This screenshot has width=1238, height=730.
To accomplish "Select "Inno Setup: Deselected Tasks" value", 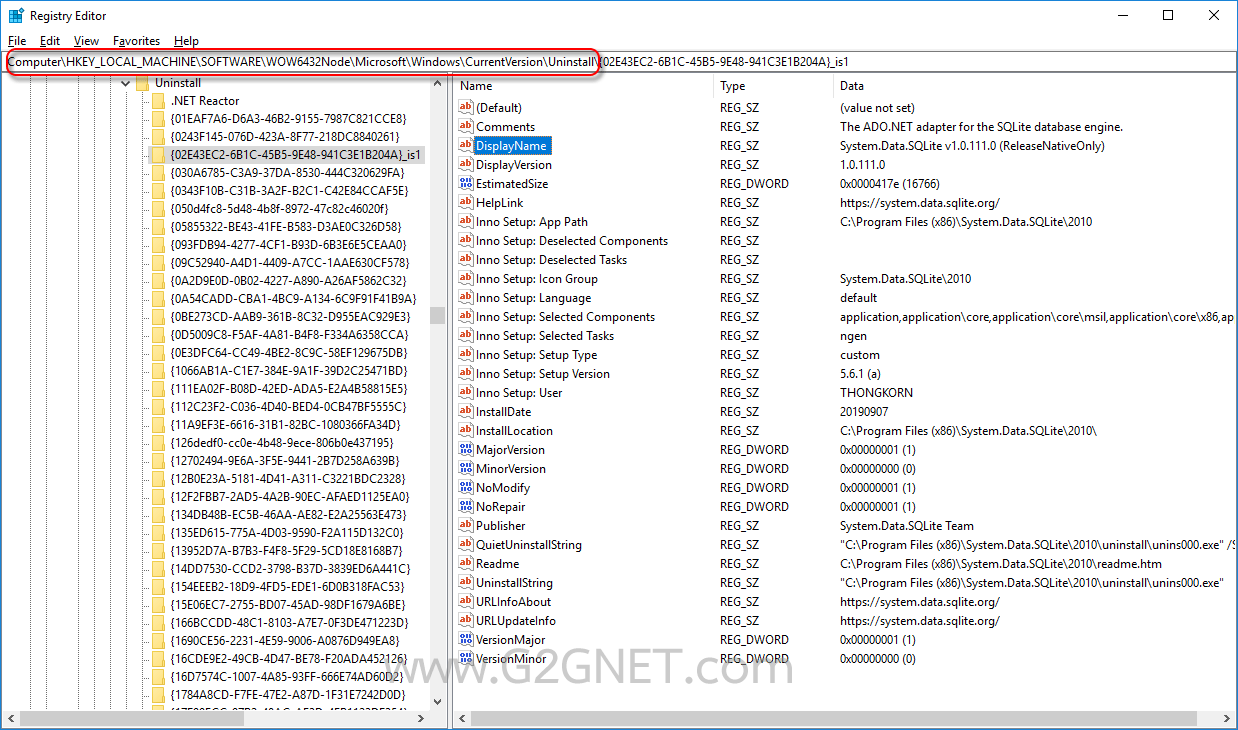I will [552, 259].
